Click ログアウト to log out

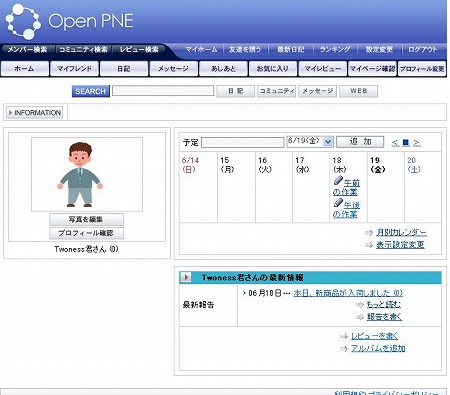(422, 49)
